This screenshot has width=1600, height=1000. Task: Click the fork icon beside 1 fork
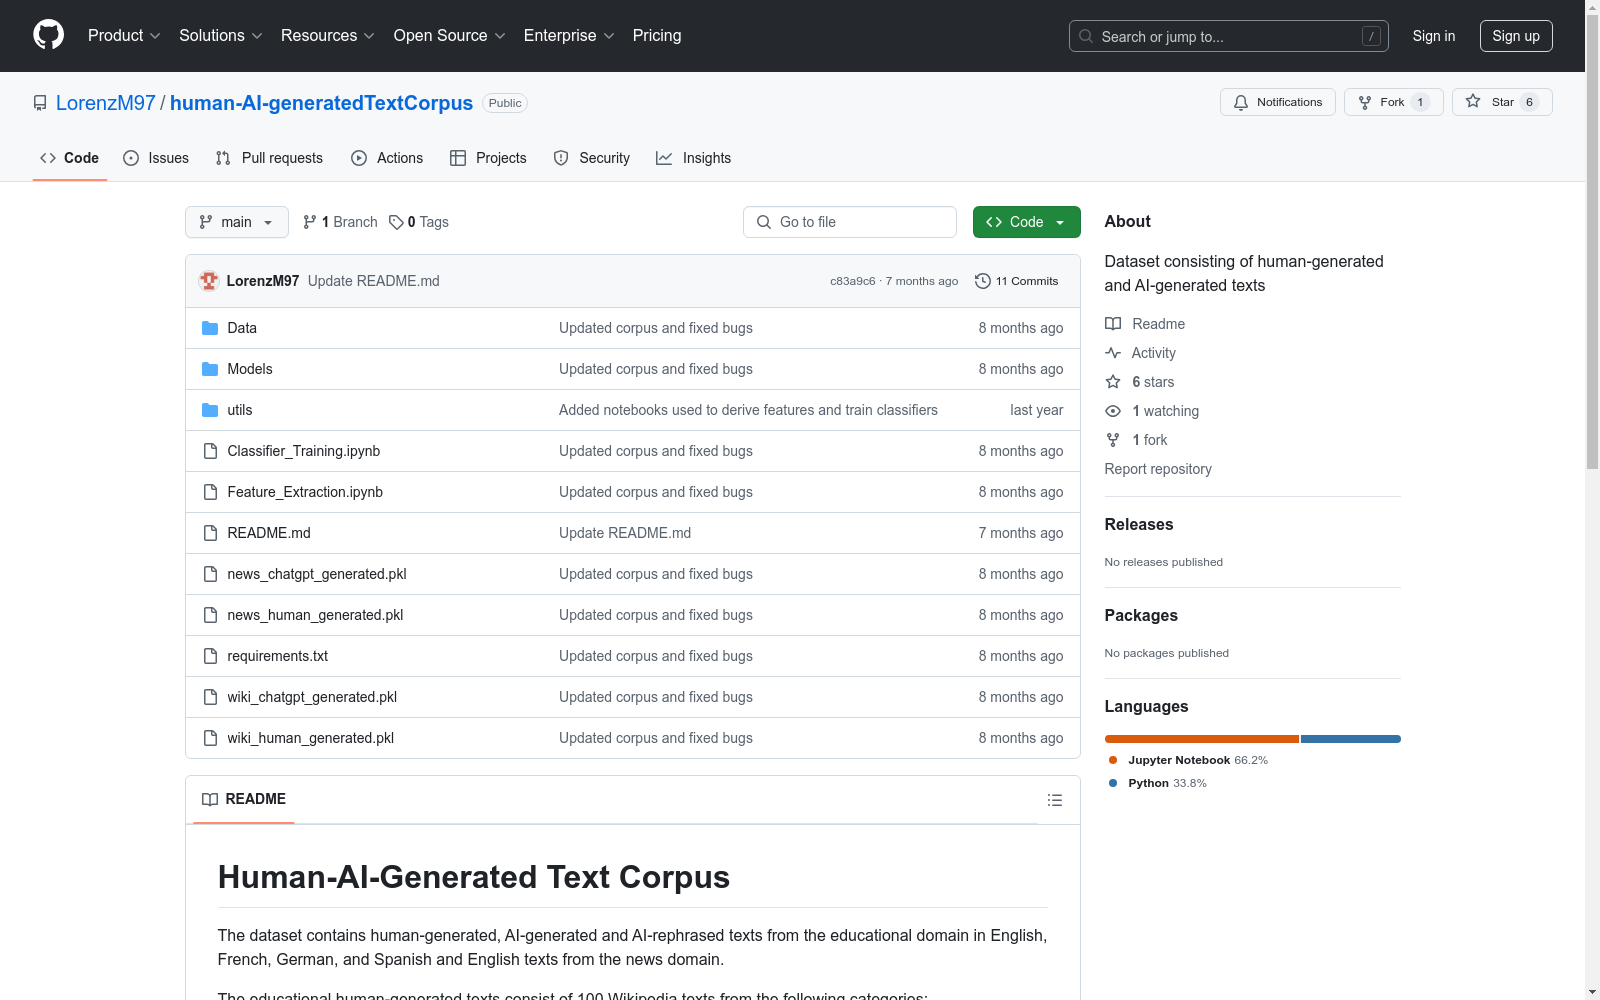coord(1113,440)
